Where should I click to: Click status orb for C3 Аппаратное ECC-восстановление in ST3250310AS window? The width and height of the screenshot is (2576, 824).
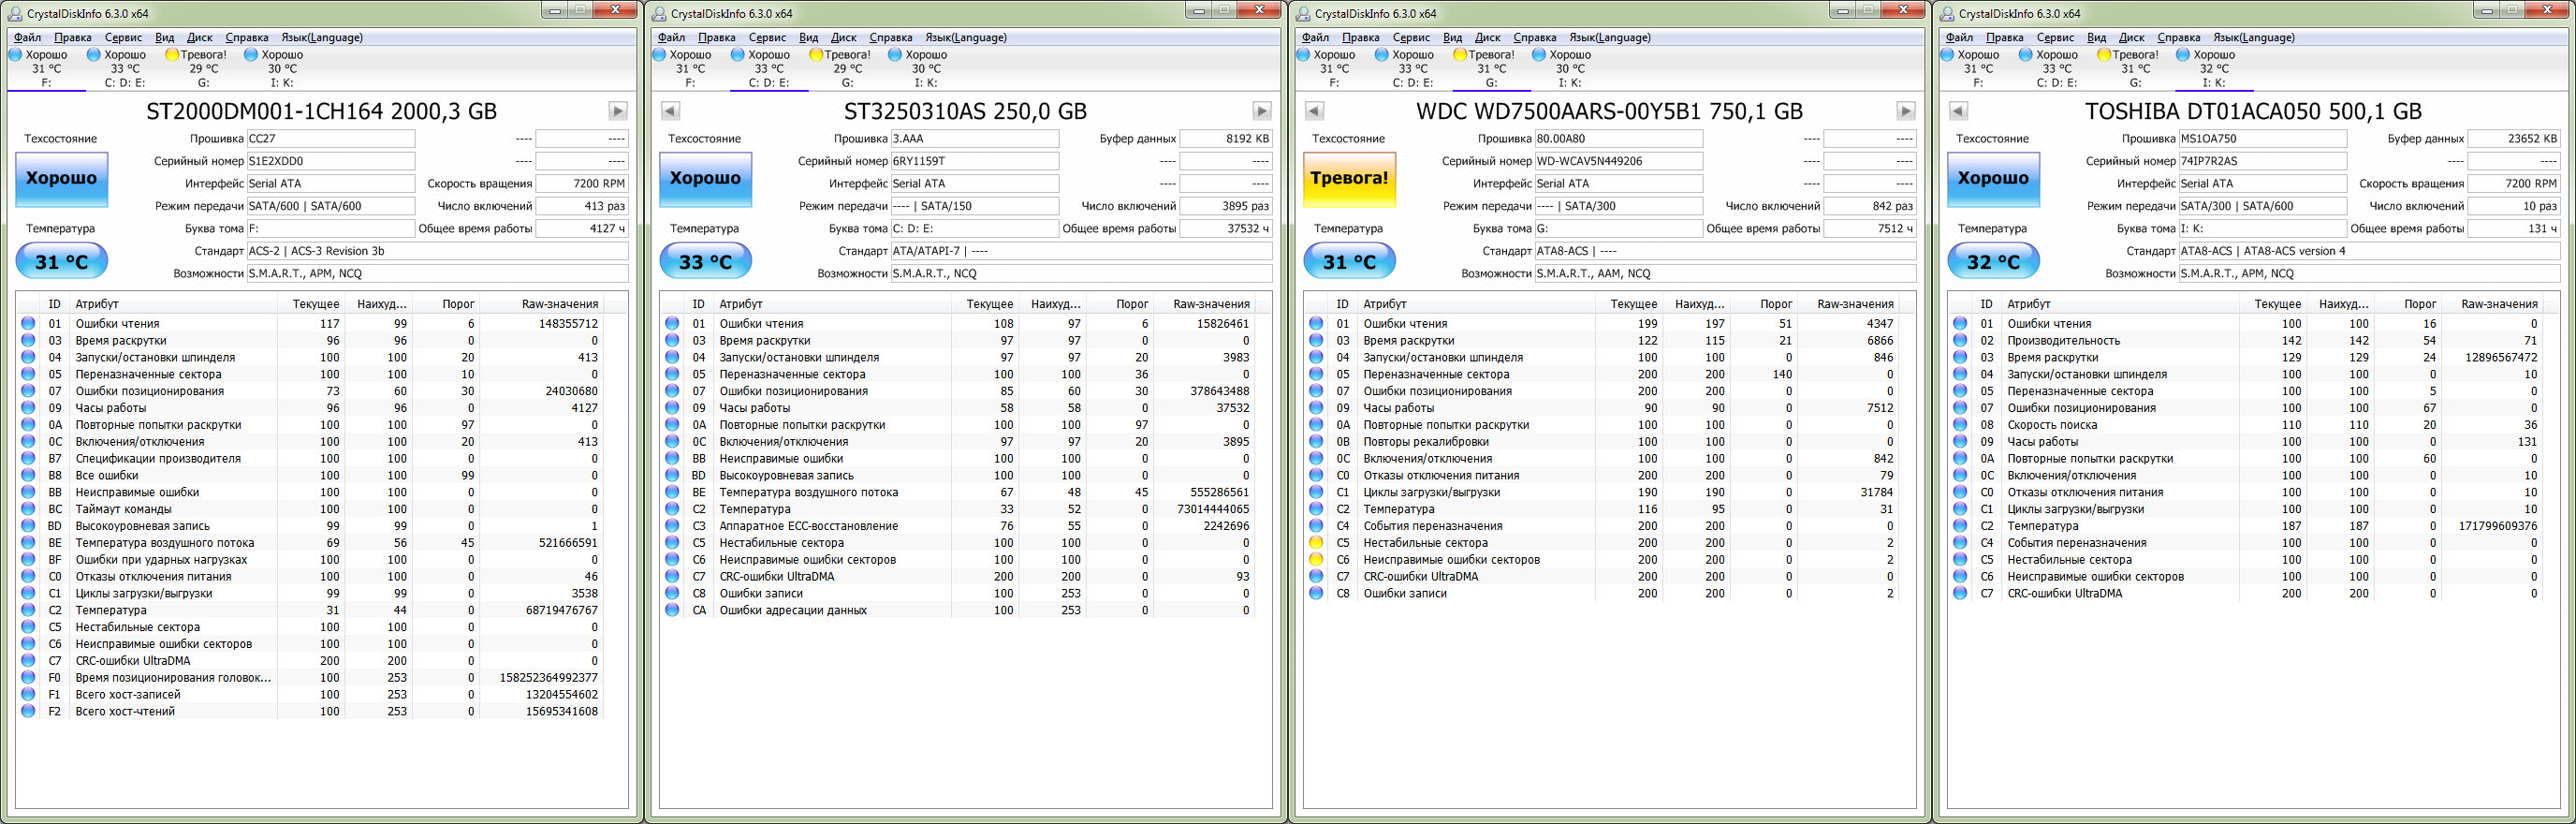click(x=672, y=526)
